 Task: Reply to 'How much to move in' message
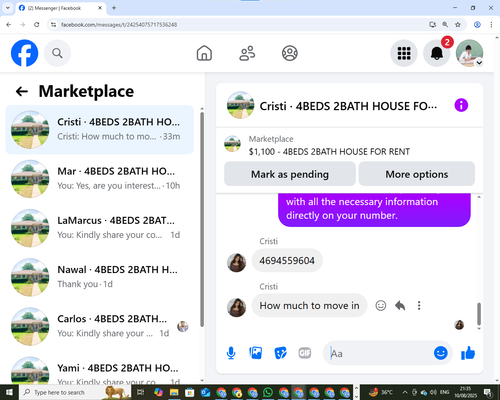pos(400,305)
